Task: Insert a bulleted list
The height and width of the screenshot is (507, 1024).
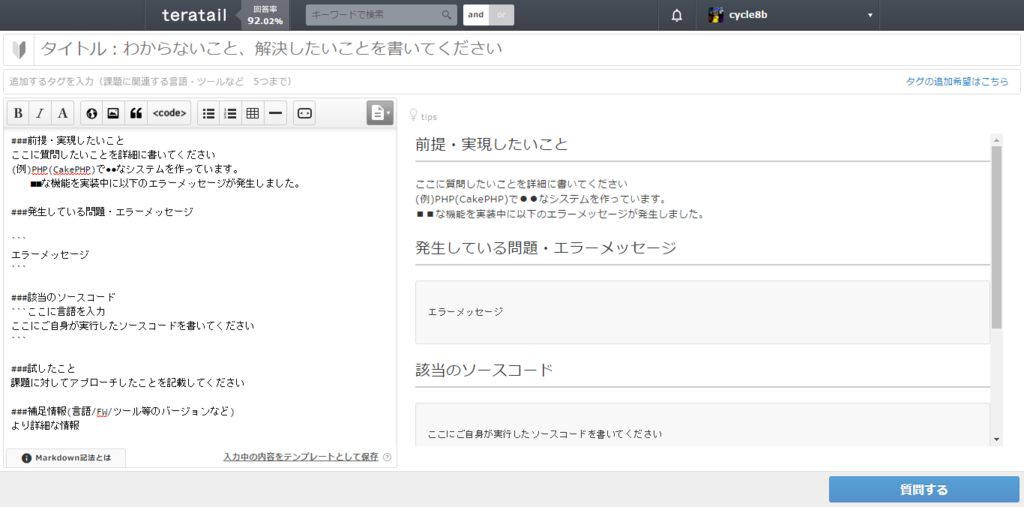Action: 208,113
